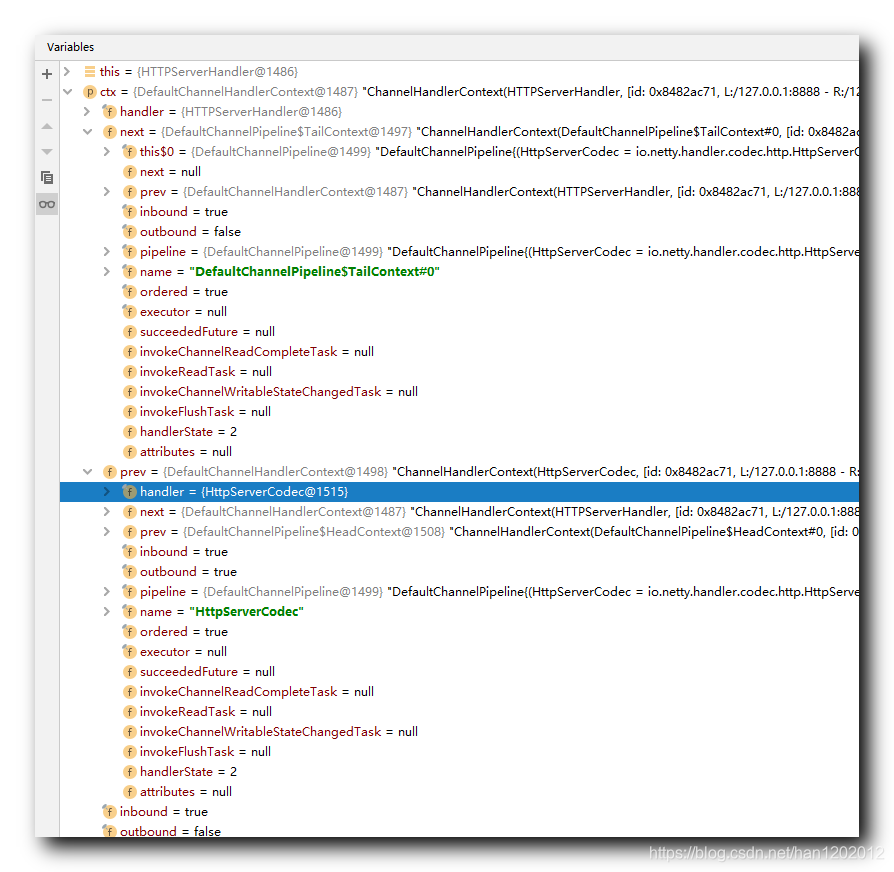This screenshot has height=872, width=894.
Task: Select 'invokeFlushTask = null' under HttpServerCodec context
Action: [459, 751]
